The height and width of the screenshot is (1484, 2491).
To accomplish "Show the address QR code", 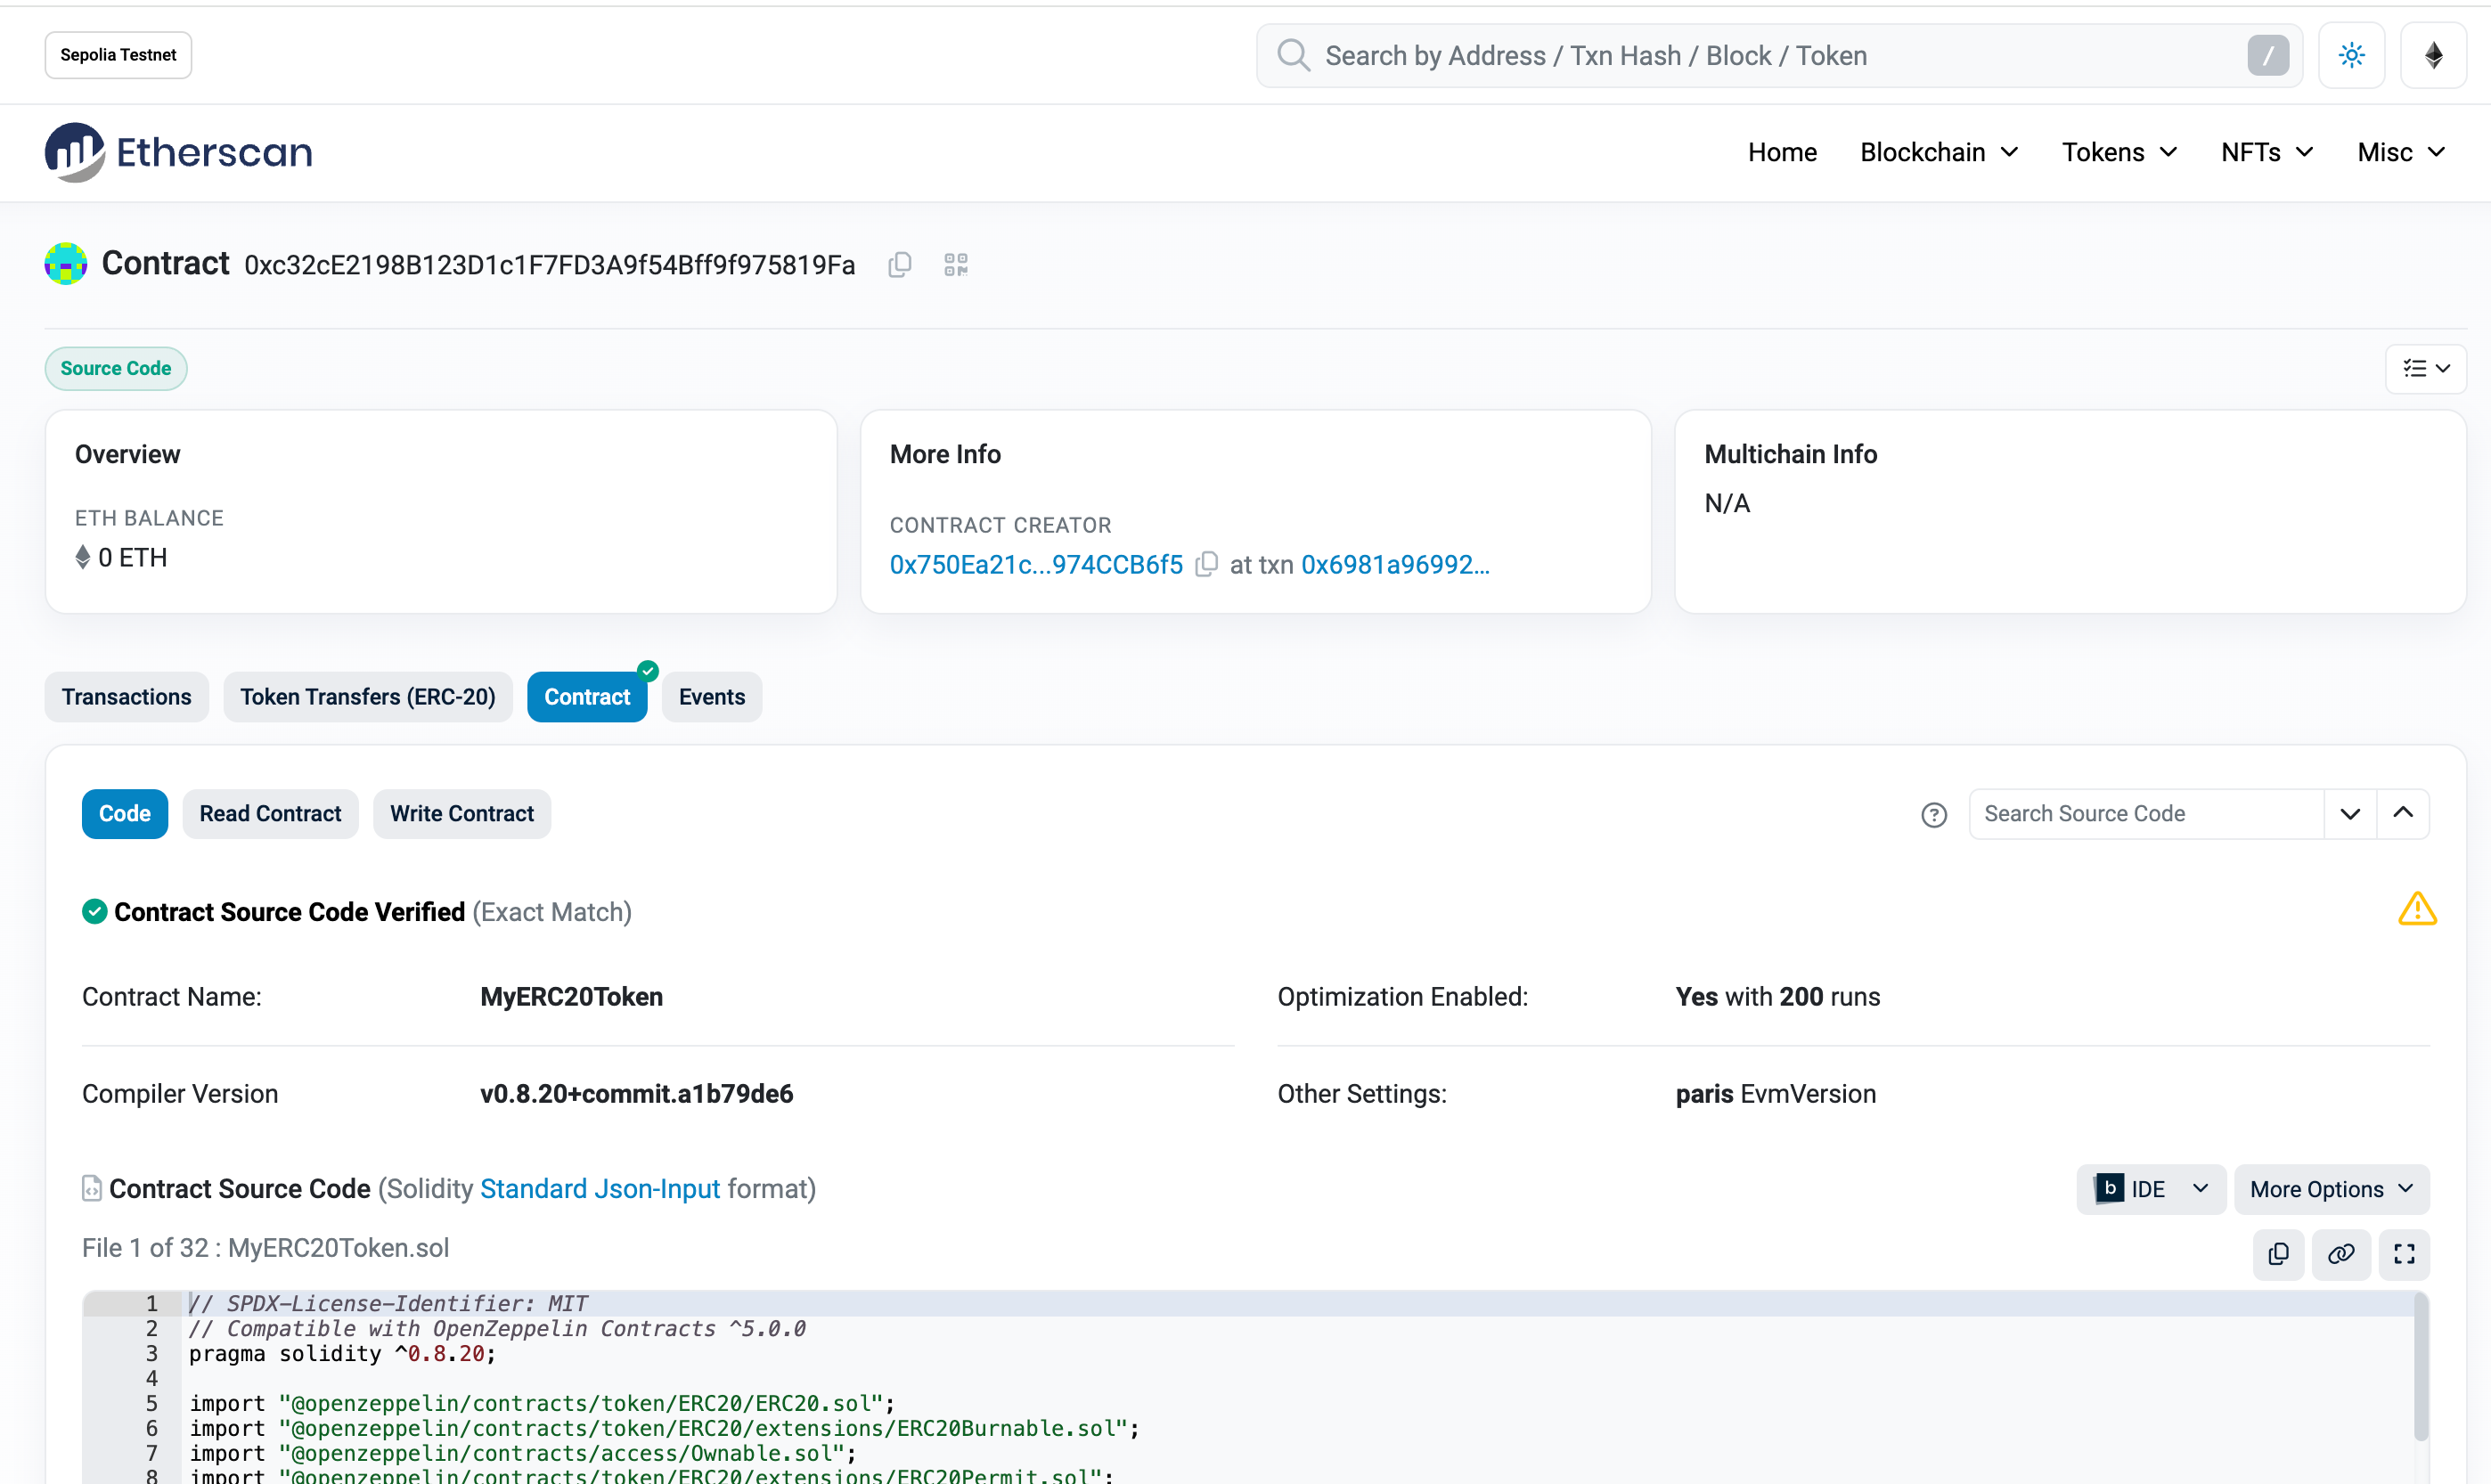I will (956, 264).
